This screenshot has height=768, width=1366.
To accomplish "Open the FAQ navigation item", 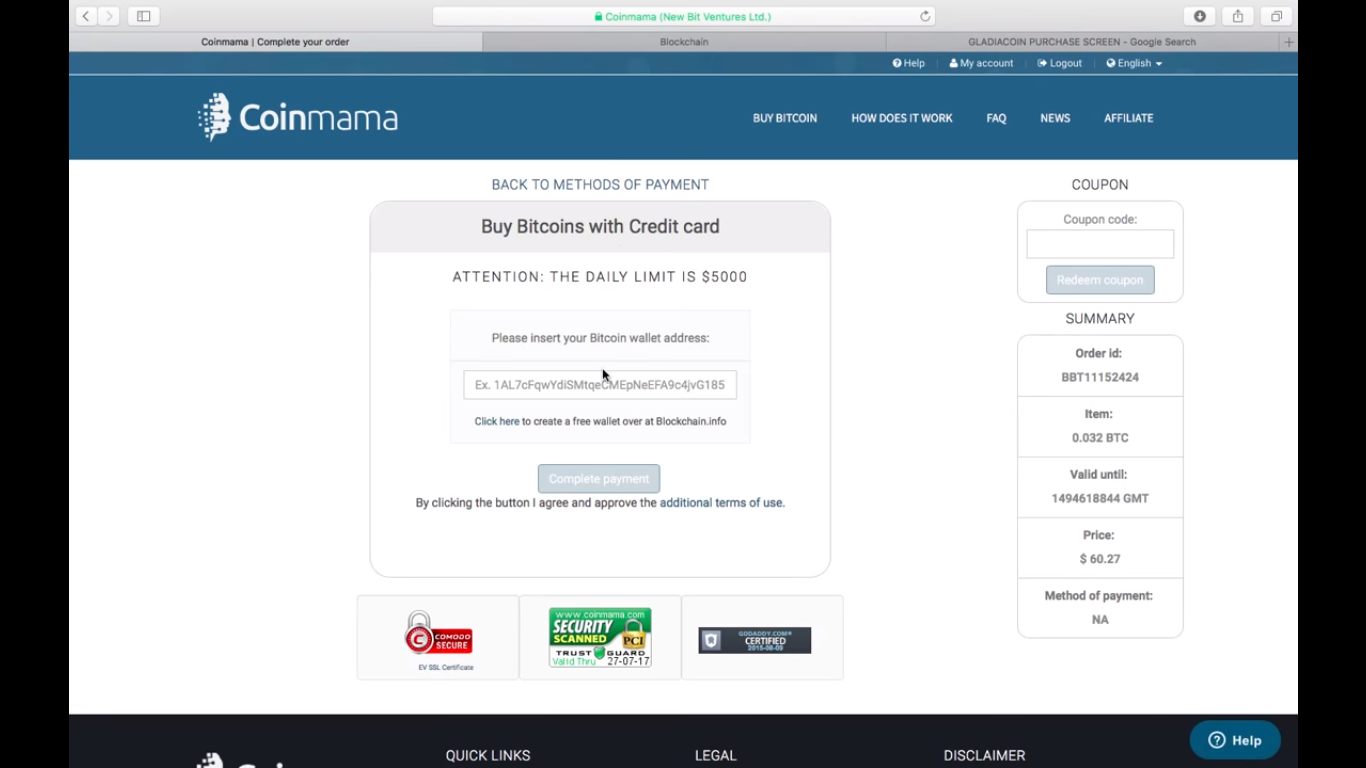I will pyautogui.click(x=996, y=118).
